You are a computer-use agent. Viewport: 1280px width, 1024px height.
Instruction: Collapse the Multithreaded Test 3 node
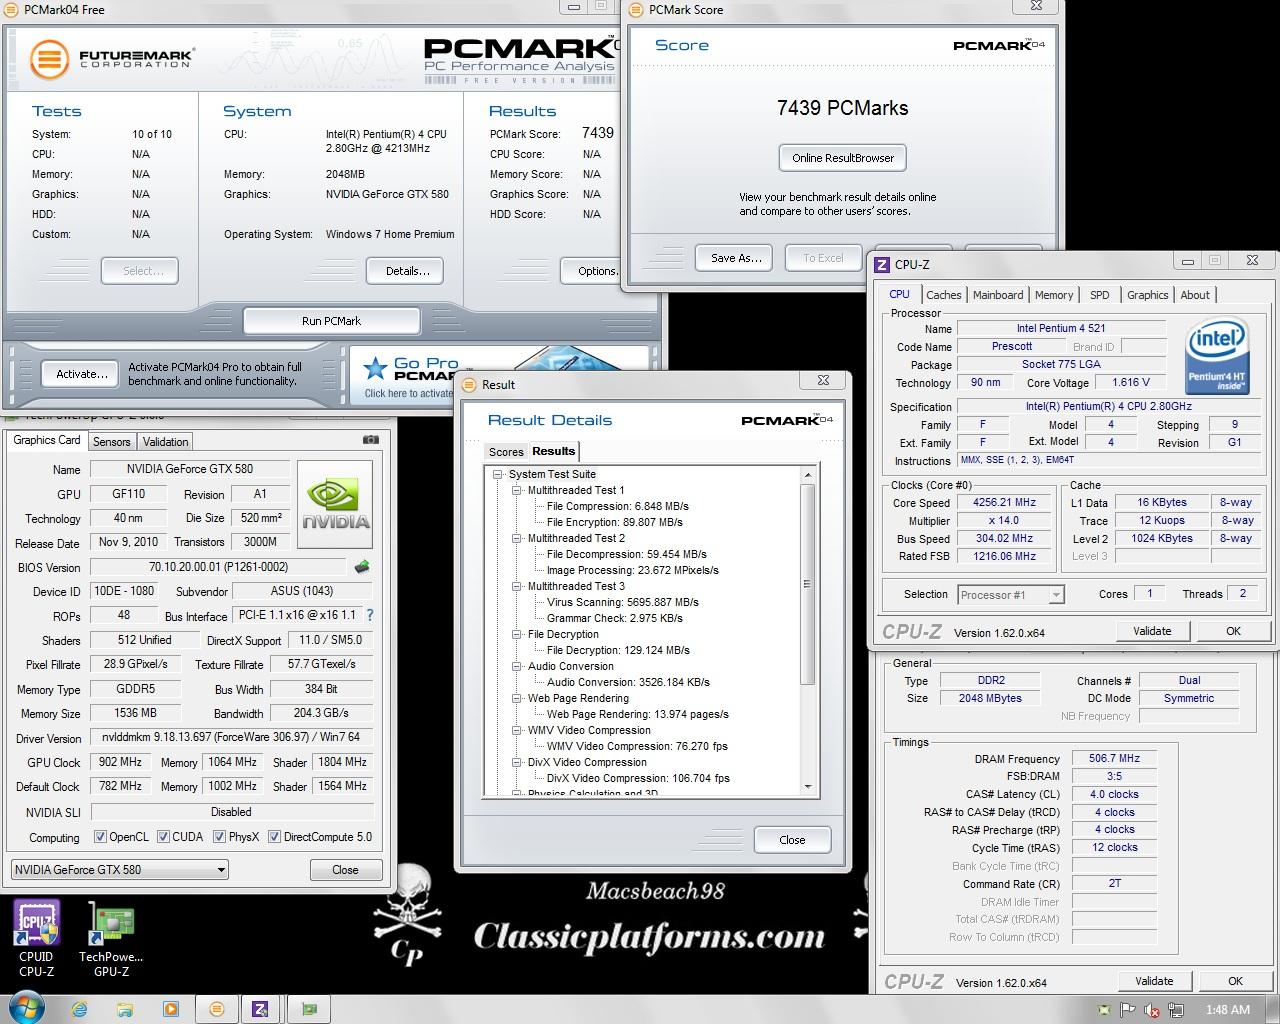coord(517,586)
